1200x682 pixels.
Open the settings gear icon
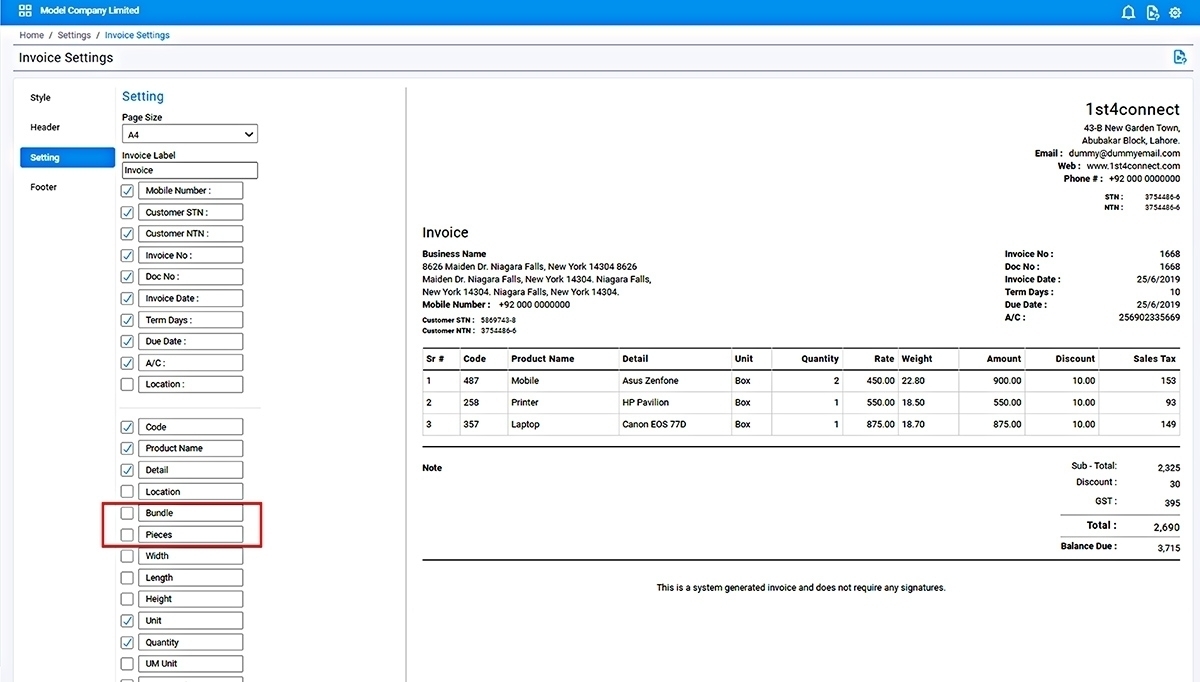[x=1175, y=12]
